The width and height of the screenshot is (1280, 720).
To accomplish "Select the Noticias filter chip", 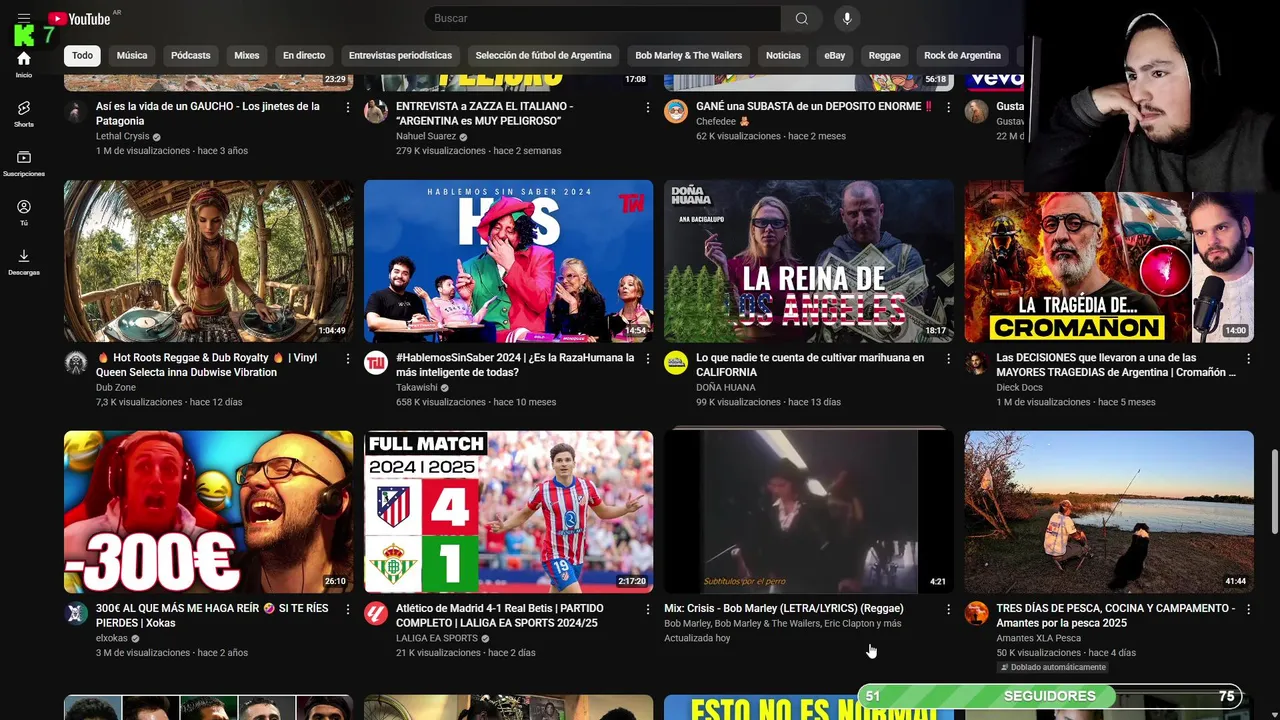I will click(783, 56).
